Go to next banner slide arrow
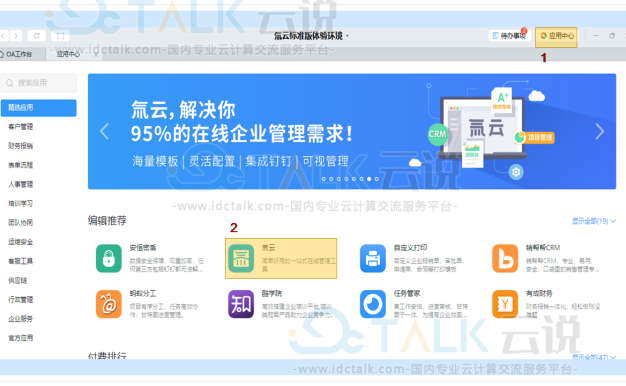This screenshot has height=386, width=626. (600, 131)
